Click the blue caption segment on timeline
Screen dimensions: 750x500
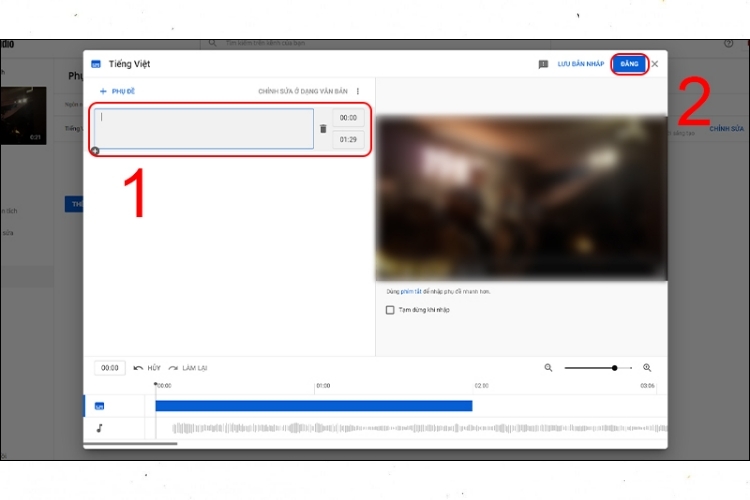click(x=314, y=406)
